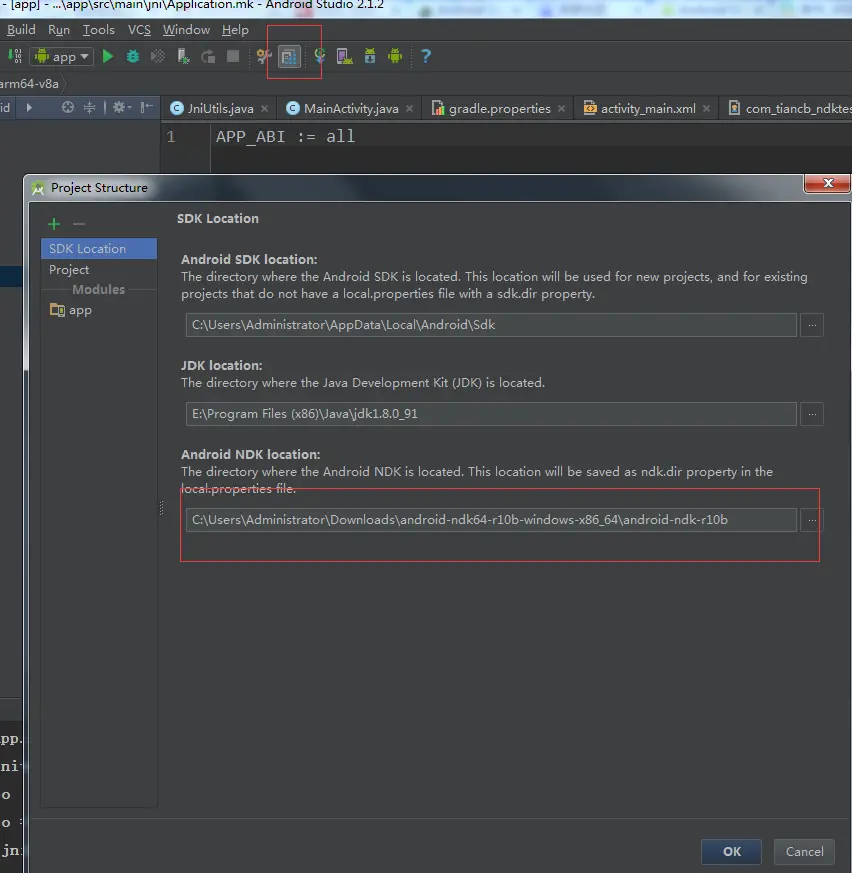Open Settings via wrench toolbar icon
The height and width of the screenshot is (873, 852).
tap(263, 56)
